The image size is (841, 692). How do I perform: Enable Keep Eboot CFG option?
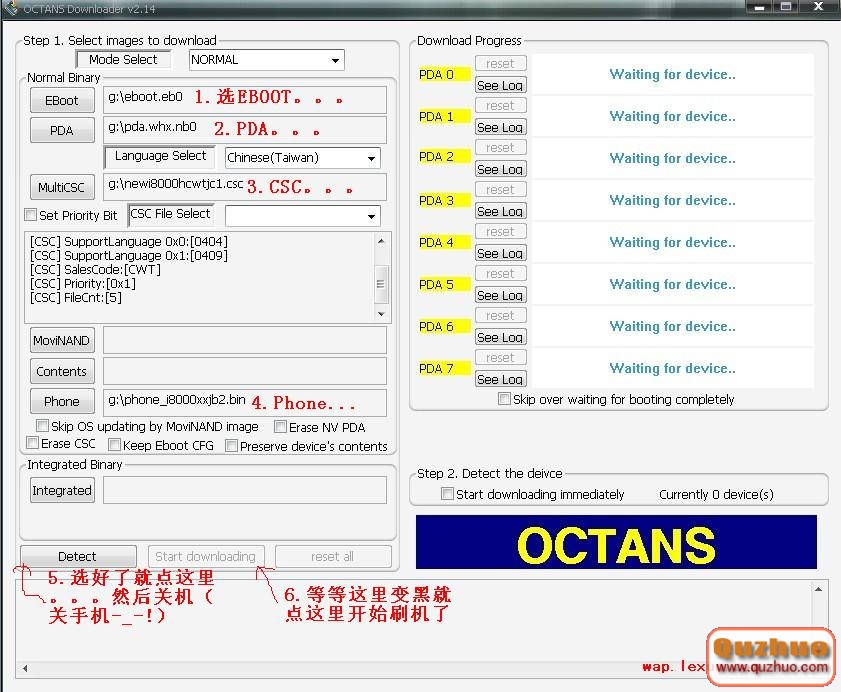coord(114,445)
